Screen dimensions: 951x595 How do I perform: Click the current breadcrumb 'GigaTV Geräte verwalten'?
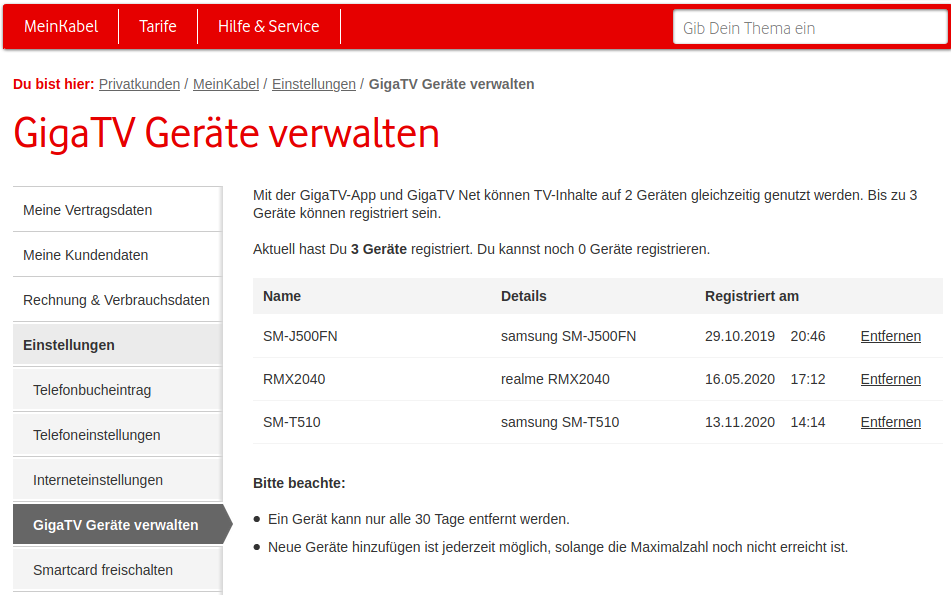point(451,84)
